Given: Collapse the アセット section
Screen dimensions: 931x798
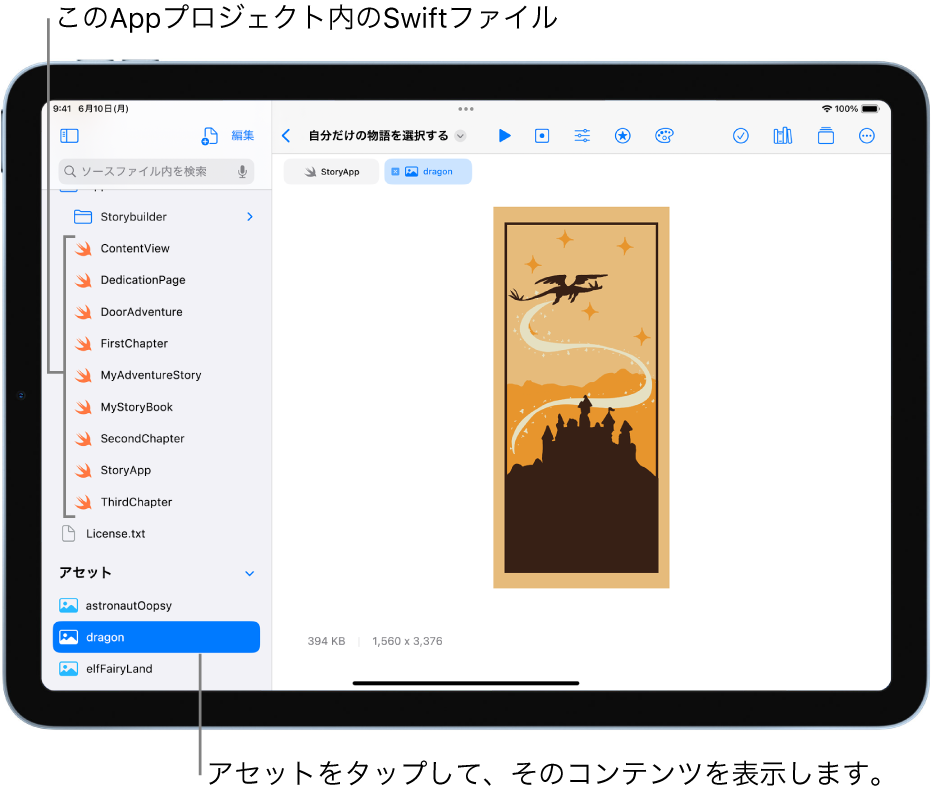Looking at the screenshot, I should (x=249, y=574).
